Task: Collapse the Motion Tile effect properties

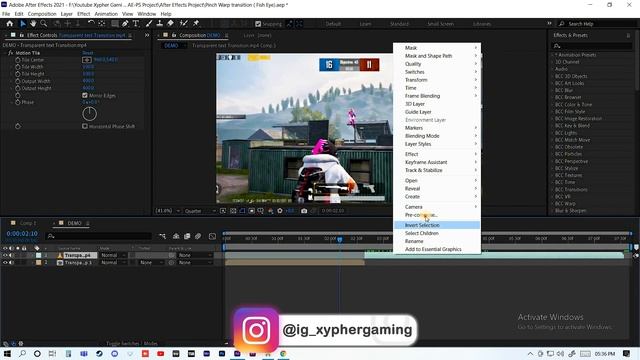Action: point(5,53)
